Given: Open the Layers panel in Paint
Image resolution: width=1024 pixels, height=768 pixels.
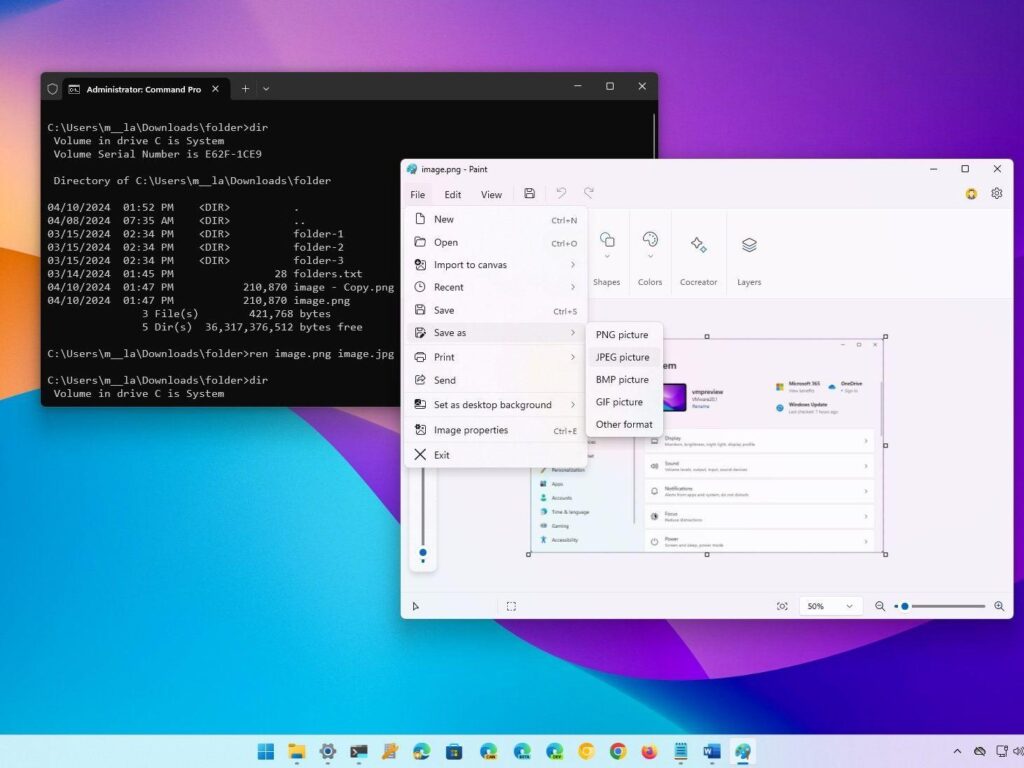Looking at the screenshot, I should 749,259.
